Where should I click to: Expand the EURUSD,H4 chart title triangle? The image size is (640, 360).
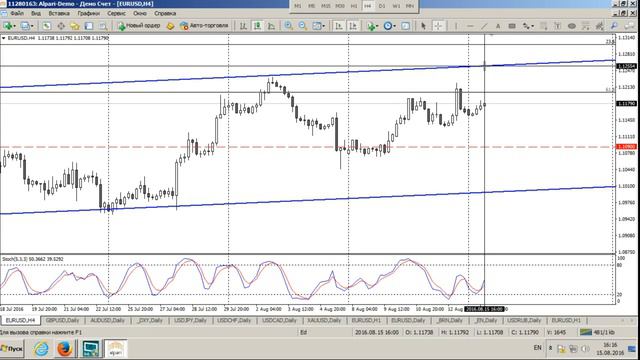(4, 38)
